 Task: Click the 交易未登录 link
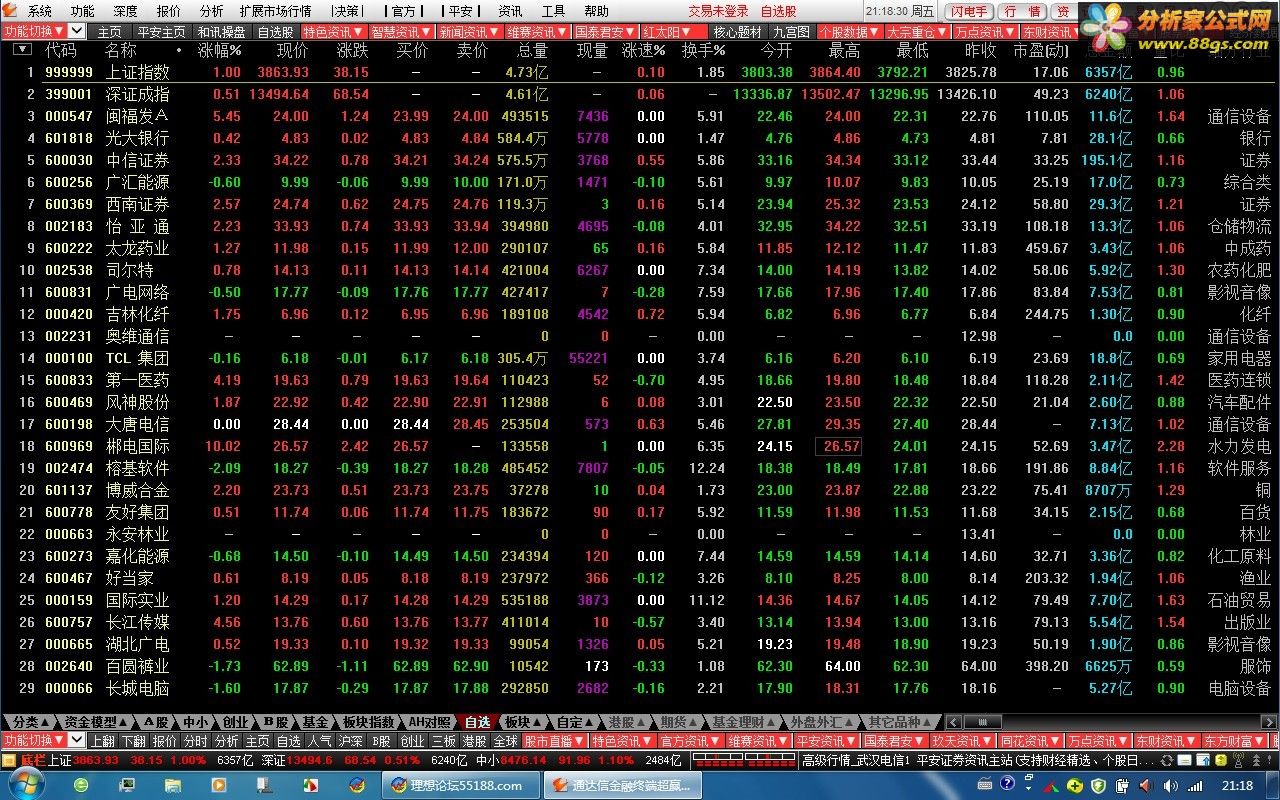pos(718,11)
